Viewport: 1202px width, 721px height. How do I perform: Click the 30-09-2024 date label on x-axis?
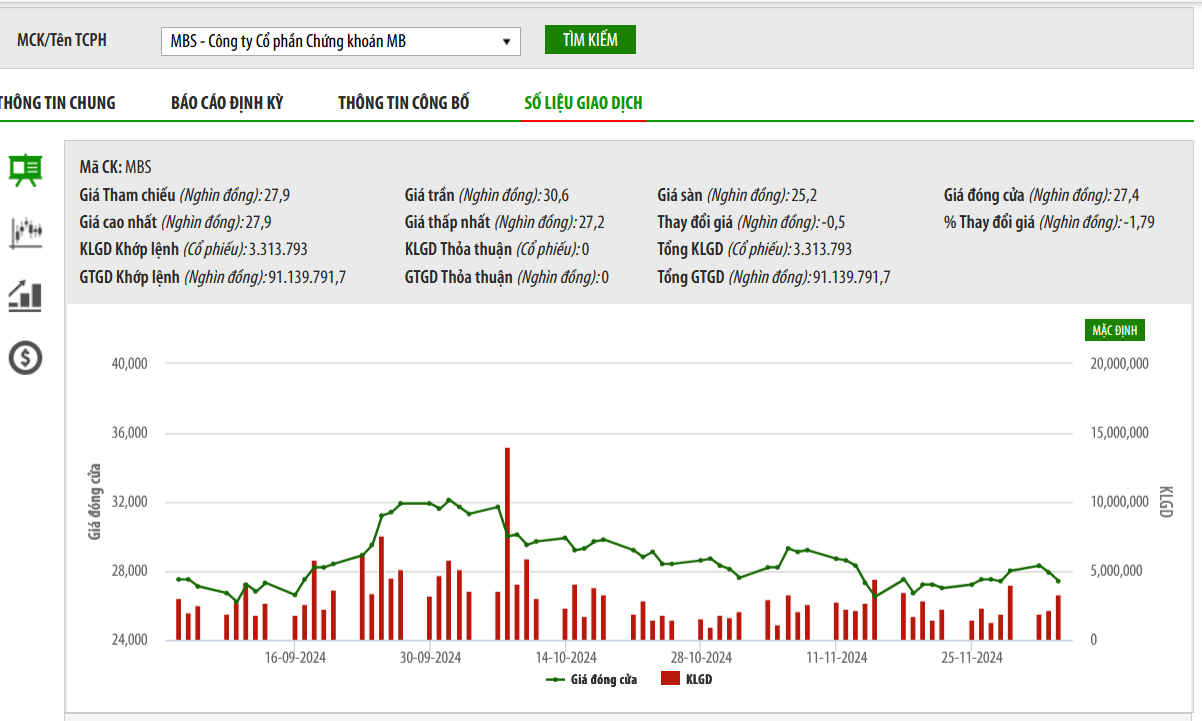(x=430, y=657)
